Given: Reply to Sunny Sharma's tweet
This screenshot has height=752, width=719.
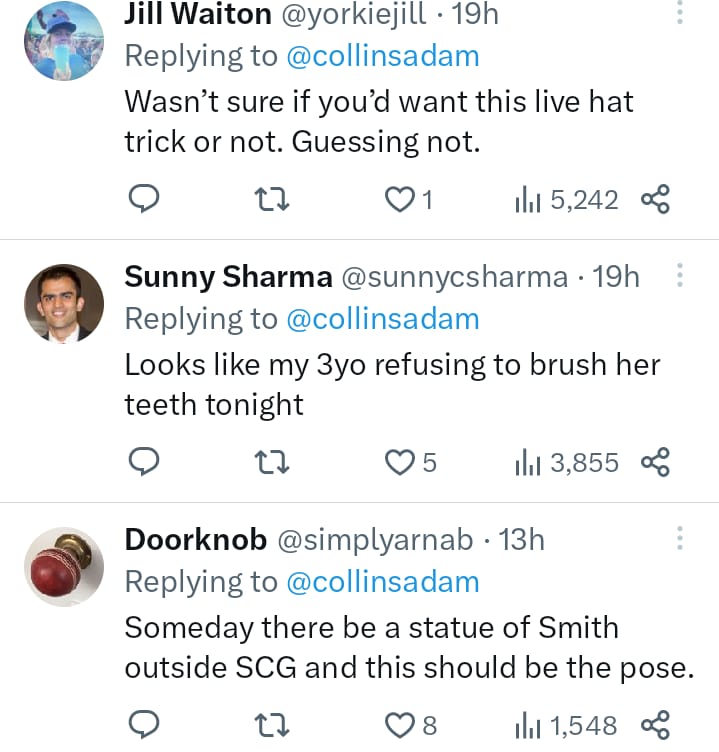Looking at the screenshot, I should point(145,462).
